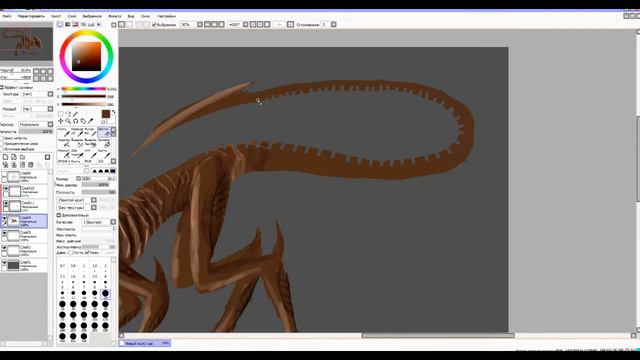The width and height of the screenshot is (640, 360).
Task: Click the transparent color toggle under swatch
Action: (104, 121)
